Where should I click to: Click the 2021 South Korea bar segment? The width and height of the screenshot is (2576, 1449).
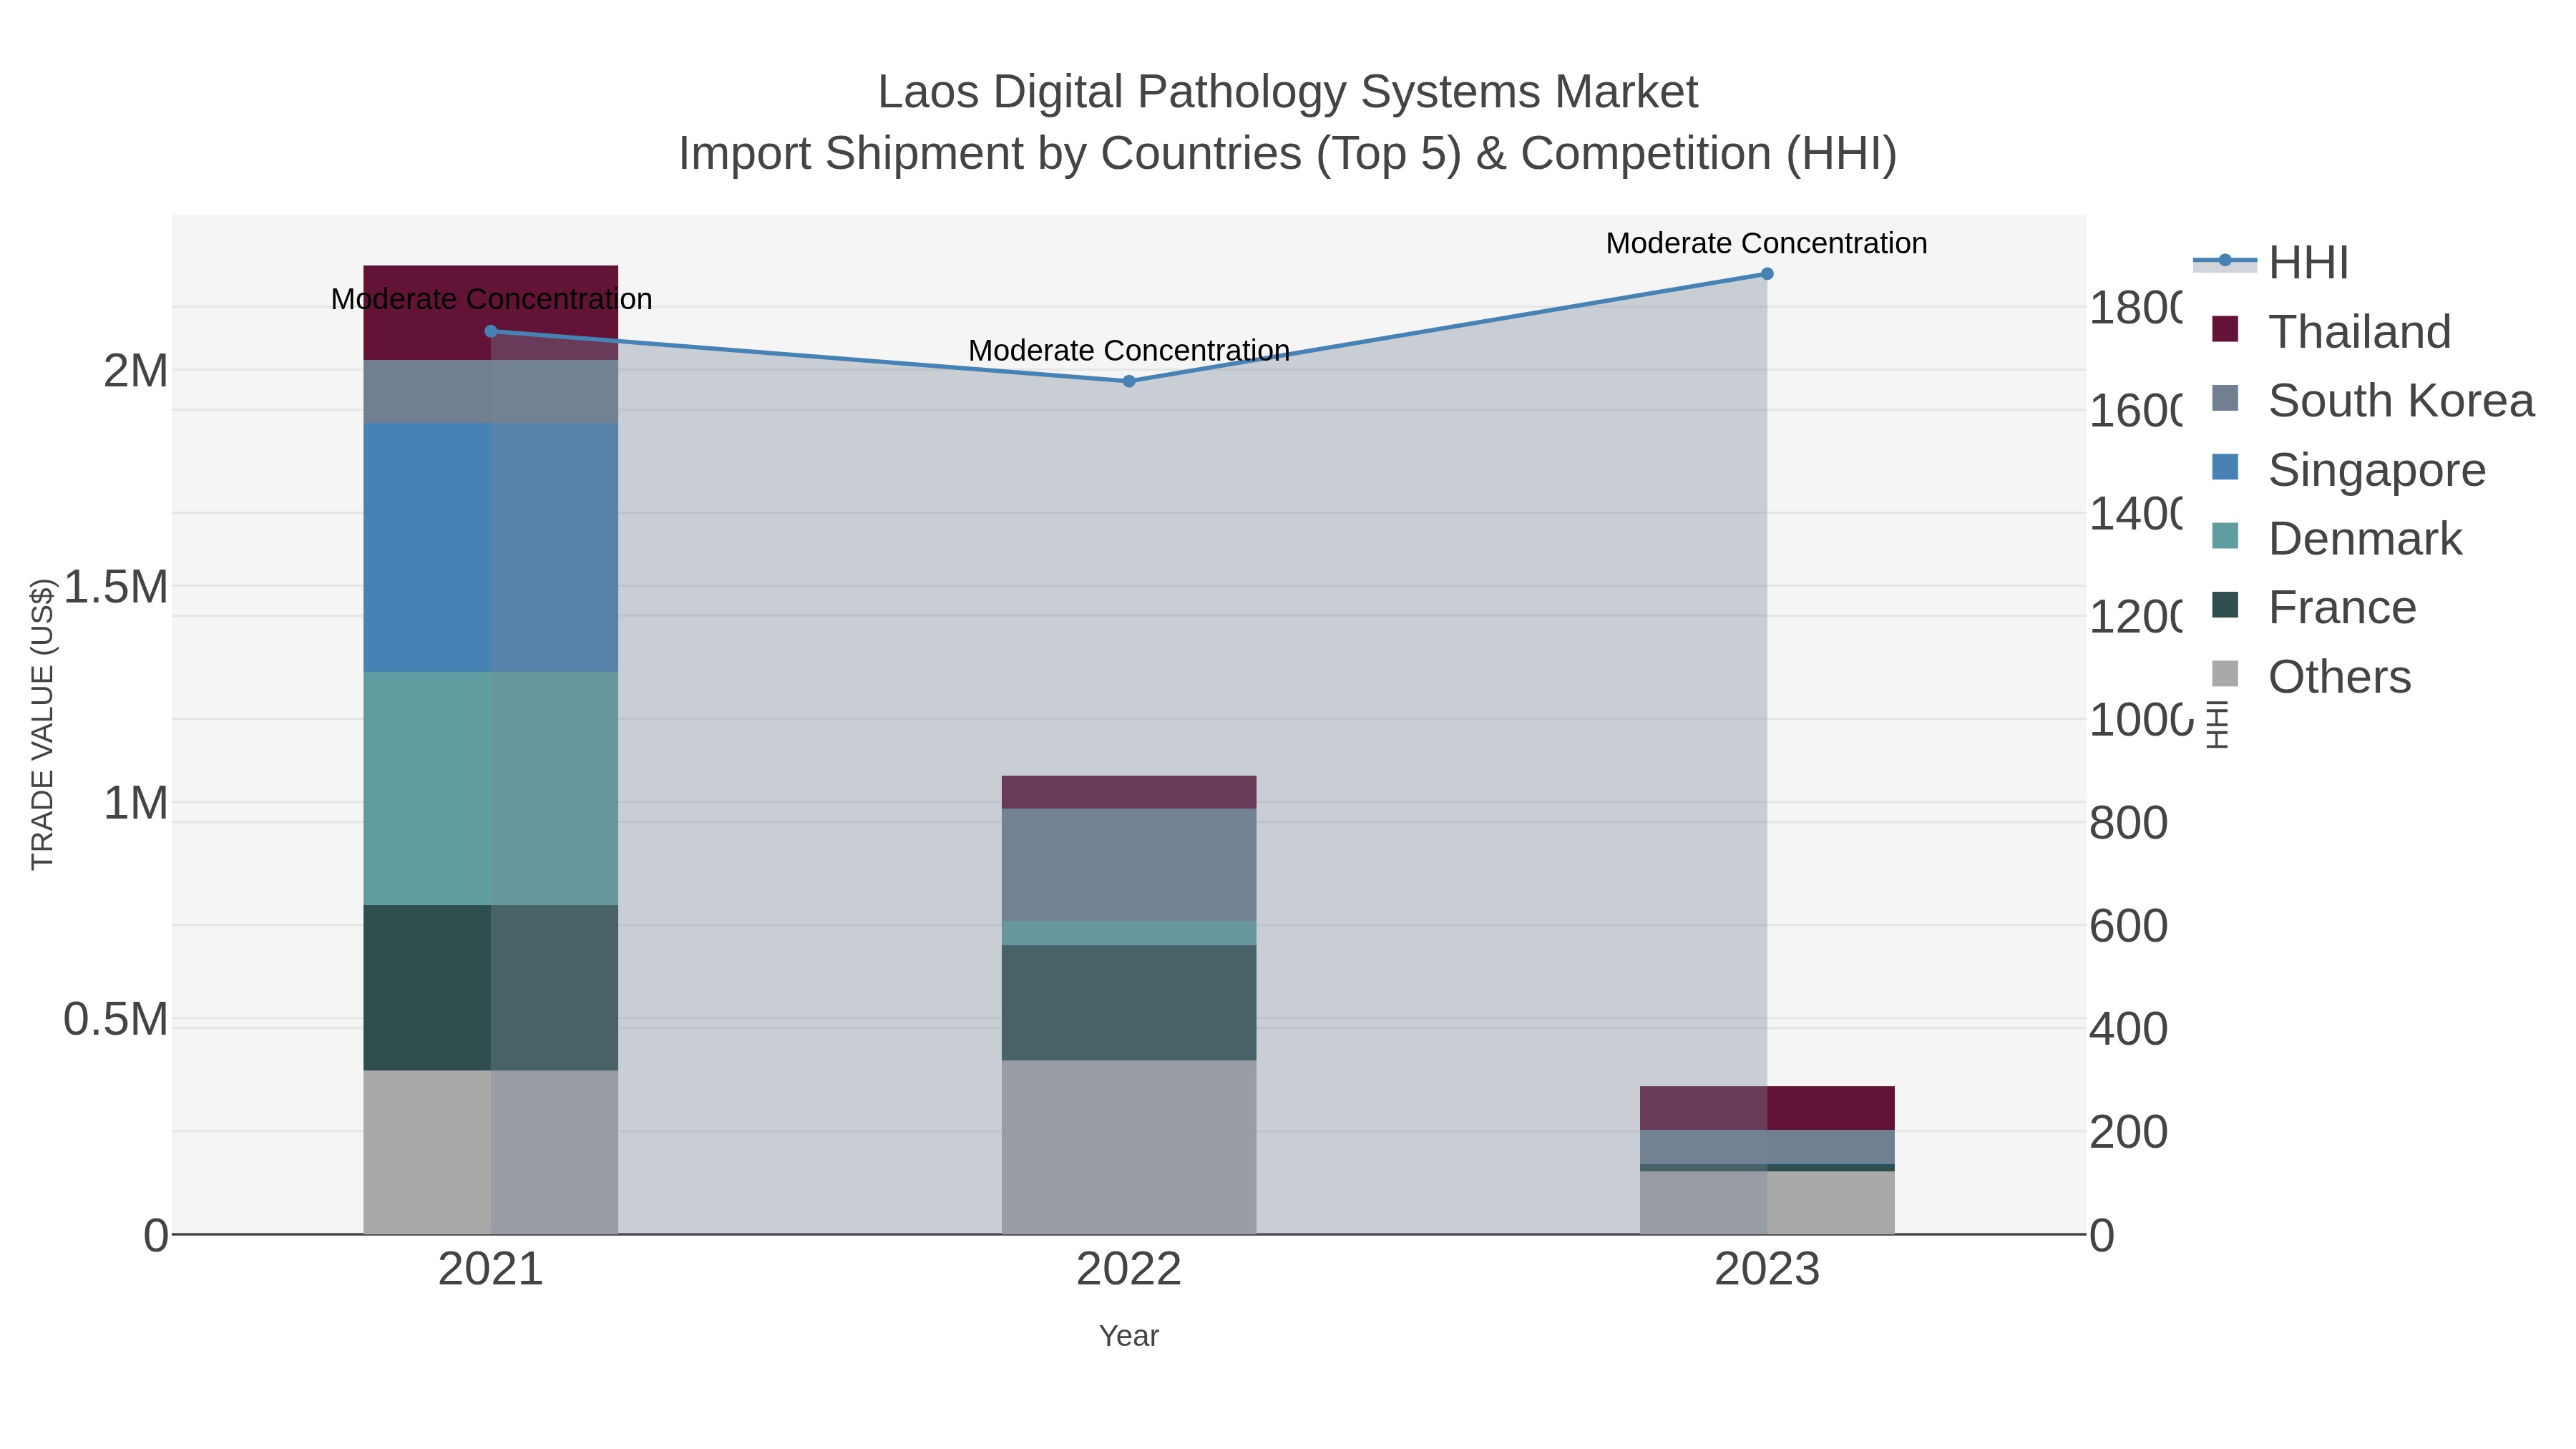(x=490, y=391)
